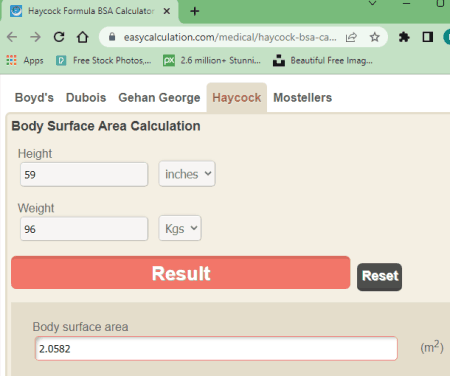
Task: Switch to the Mostellers tab
Action: [x=303, y=98]
